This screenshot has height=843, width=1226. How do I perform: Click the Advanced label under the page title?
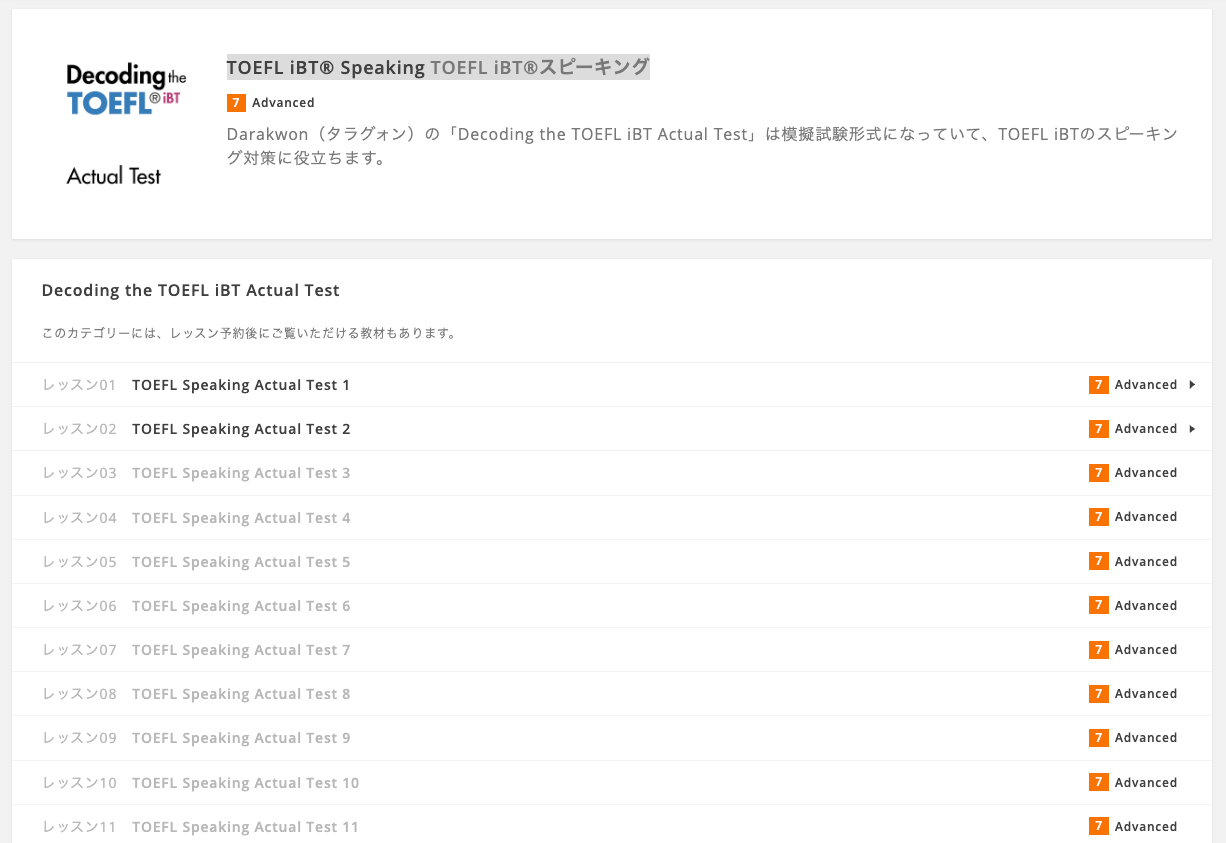[283, 103]
